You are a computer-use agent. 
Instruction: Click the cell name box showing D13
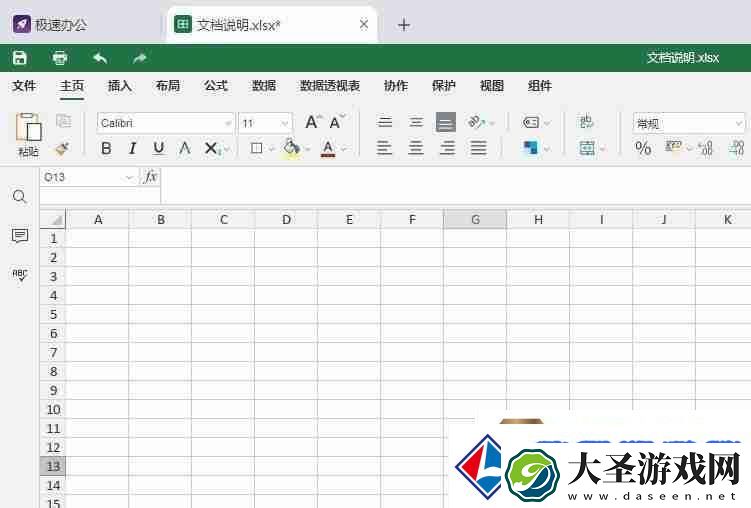coord(89,178)
